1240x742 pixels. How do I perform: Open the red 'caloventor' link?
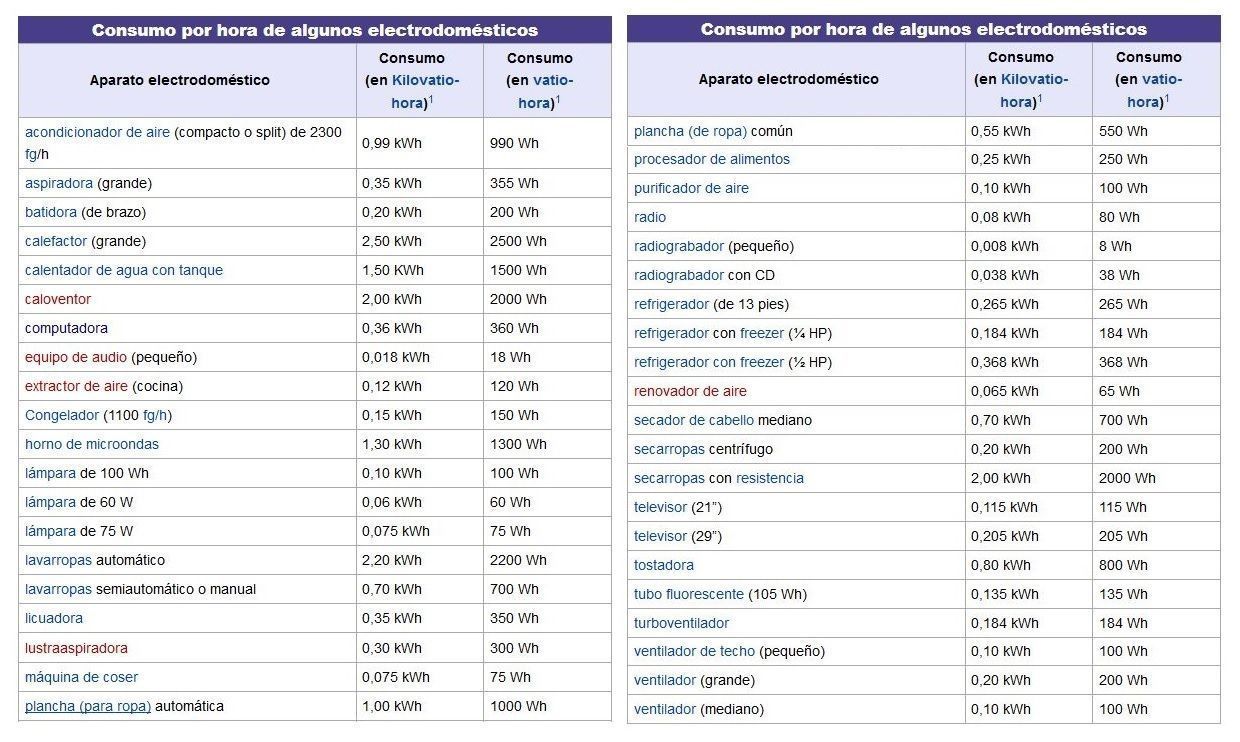coord(58,299)
